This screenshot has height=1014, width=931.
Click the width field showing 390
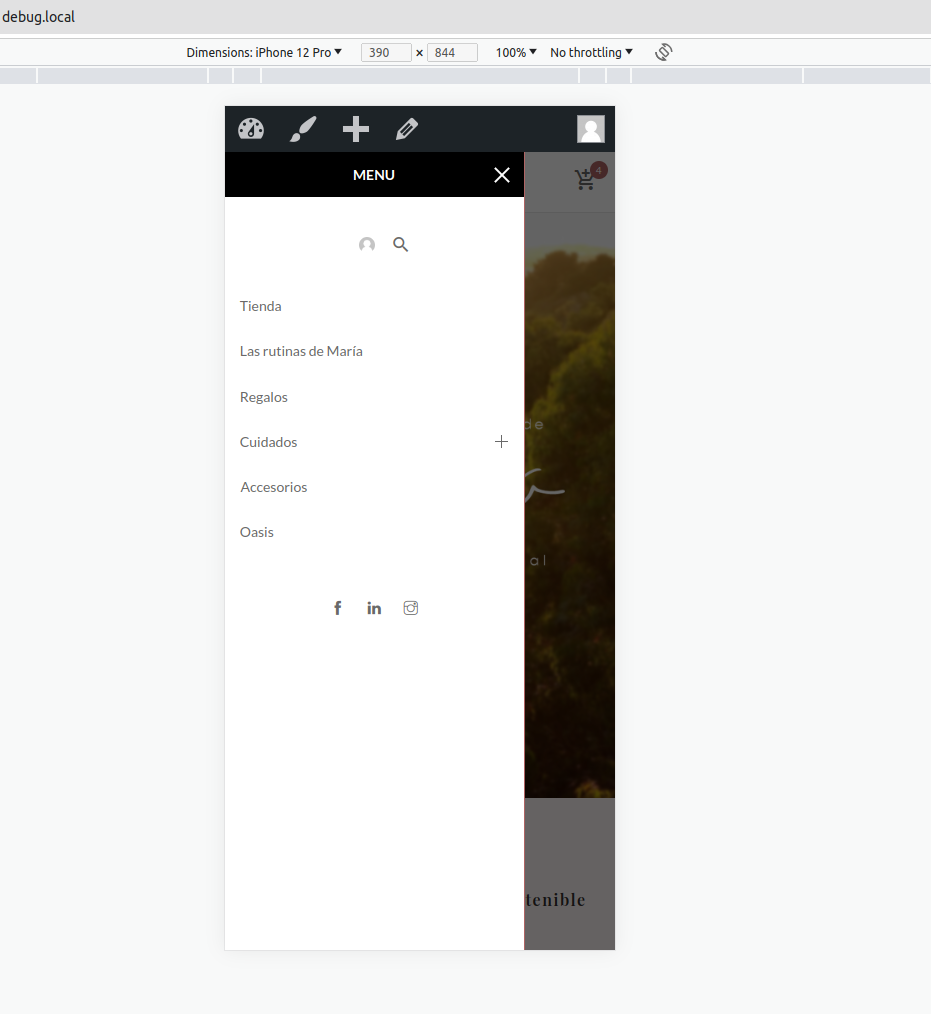pyautogui.click(x=386, y=52)
